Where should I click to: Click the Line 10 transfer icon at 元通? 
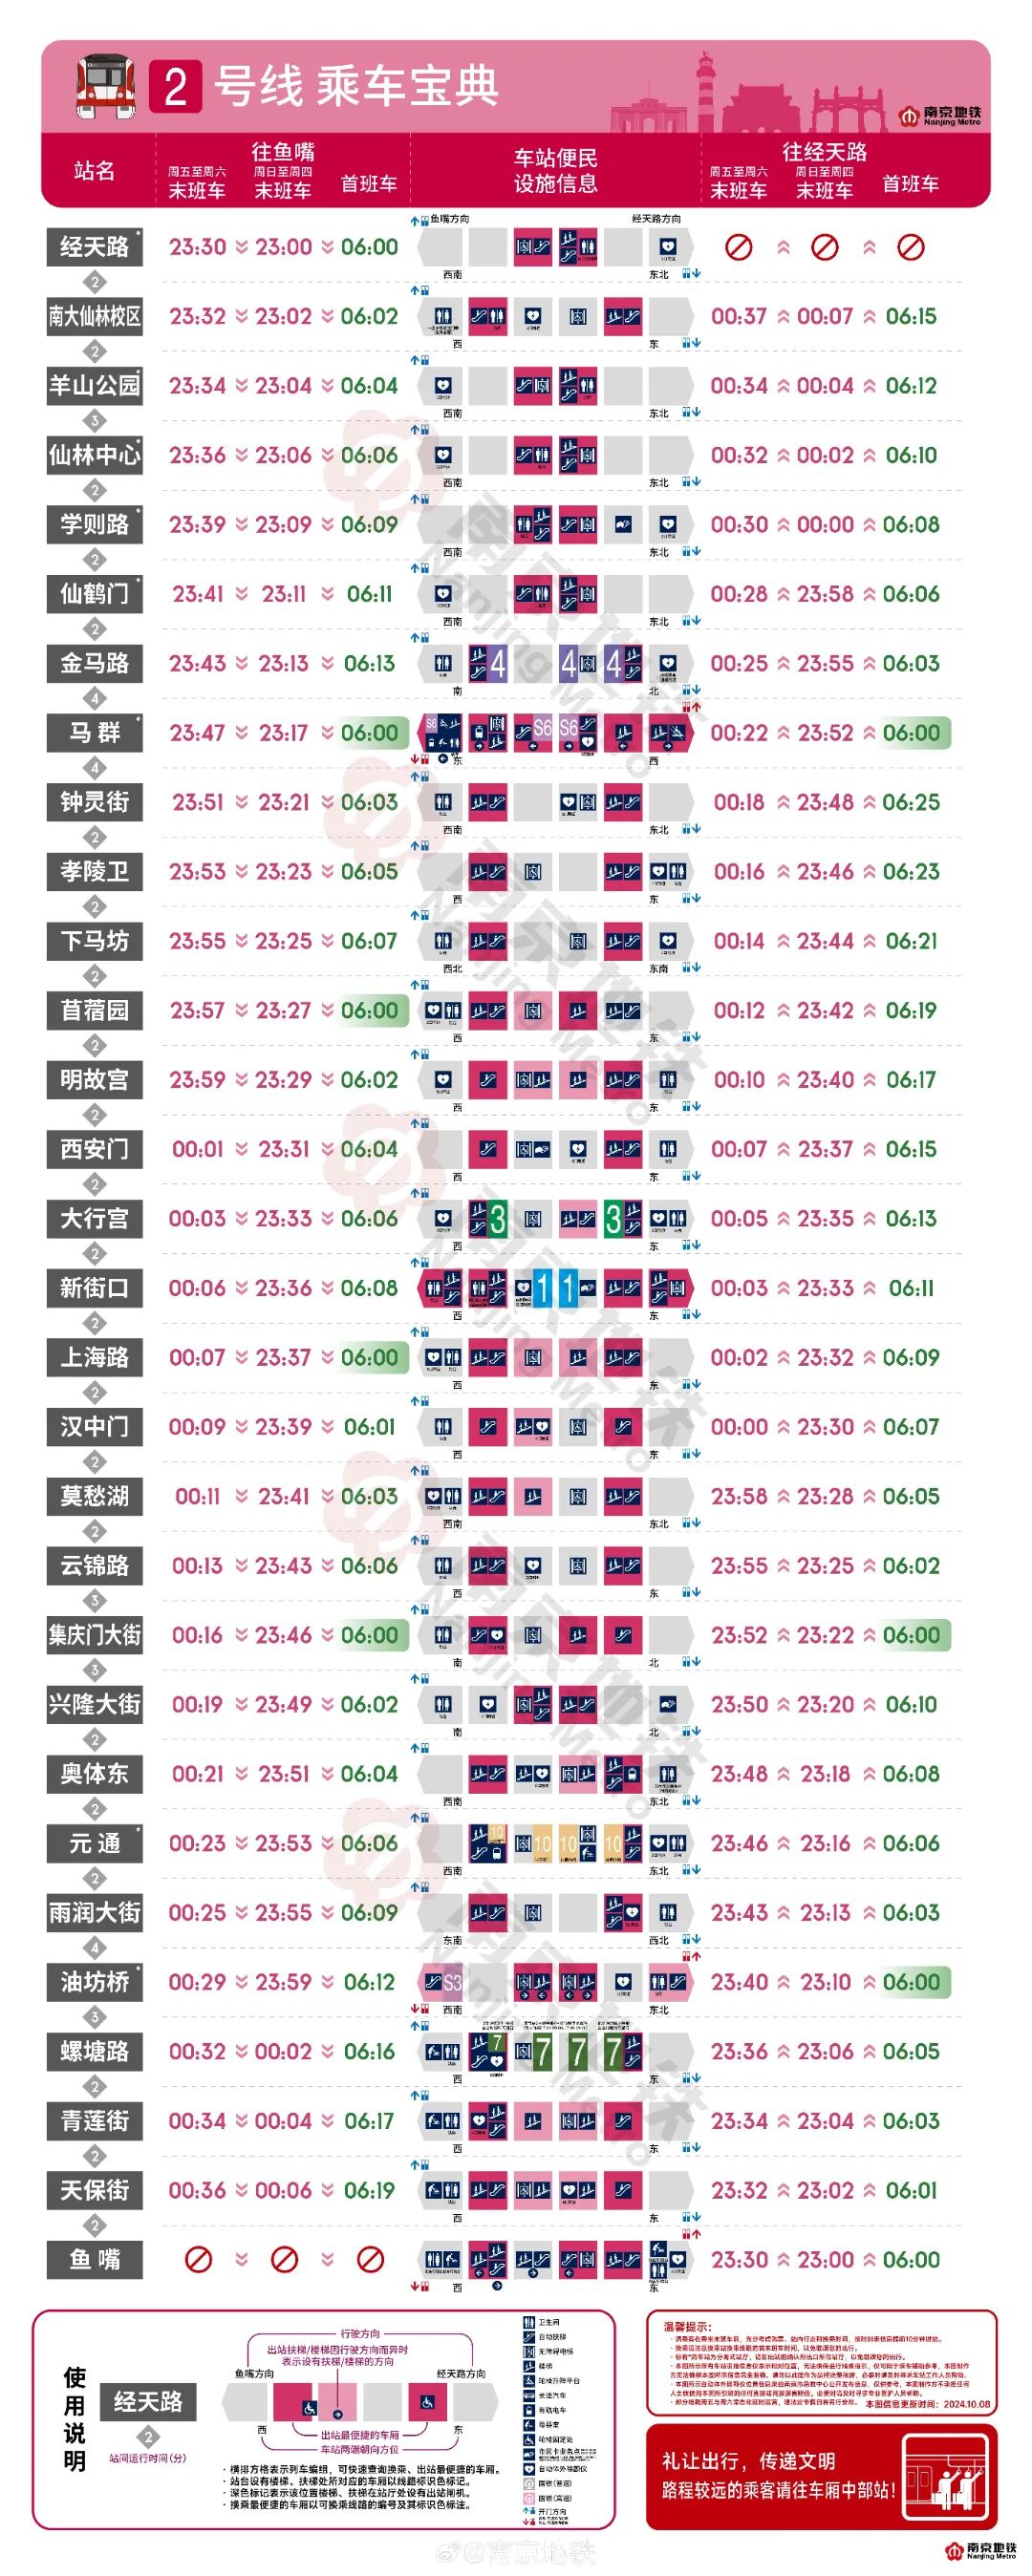(488, 1843)
